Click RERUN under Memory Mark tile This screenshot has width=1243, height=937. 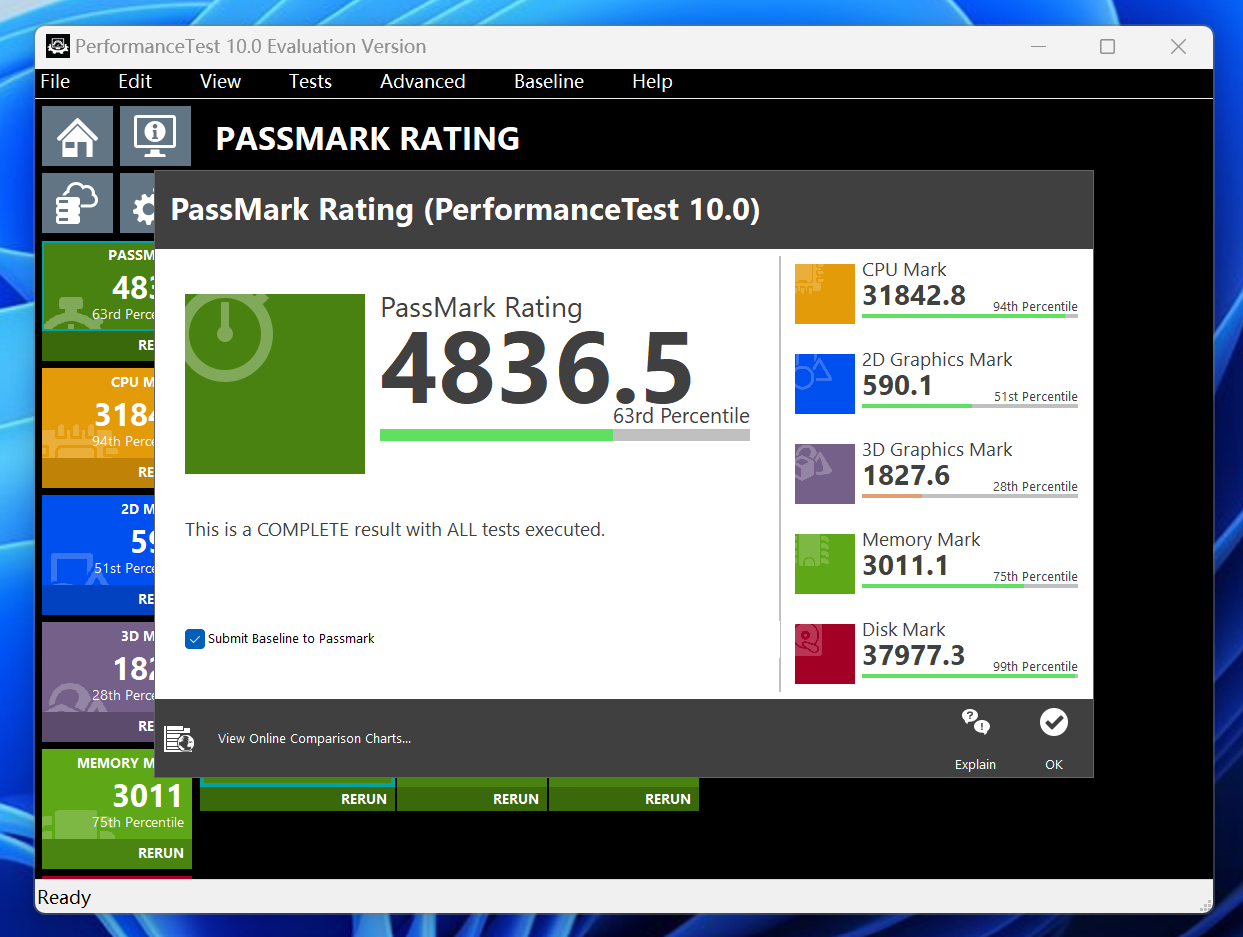(160, 853)
